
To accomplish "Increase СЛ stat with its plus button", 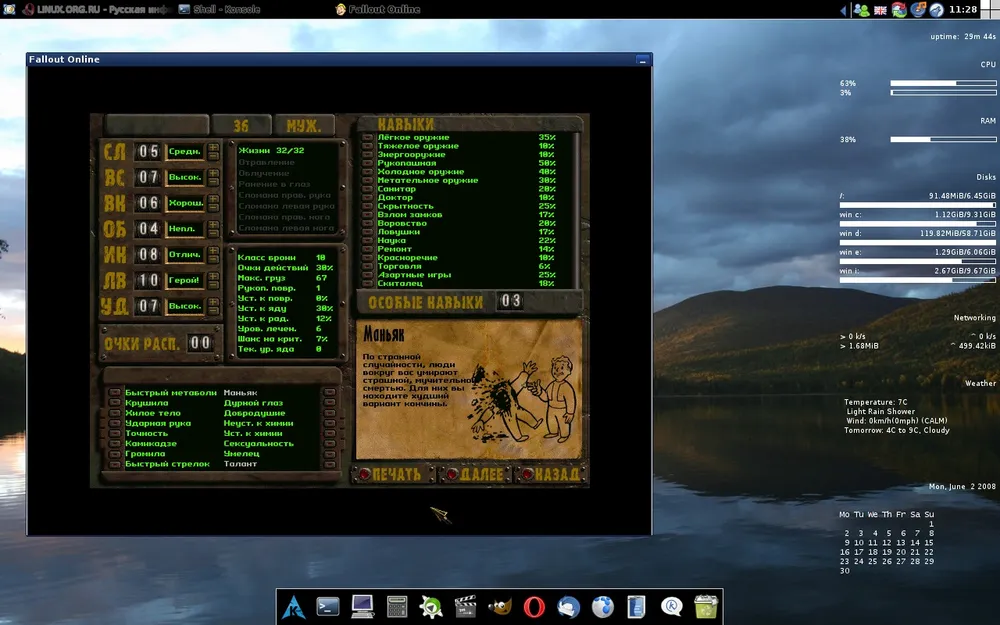I will point(213,147).
